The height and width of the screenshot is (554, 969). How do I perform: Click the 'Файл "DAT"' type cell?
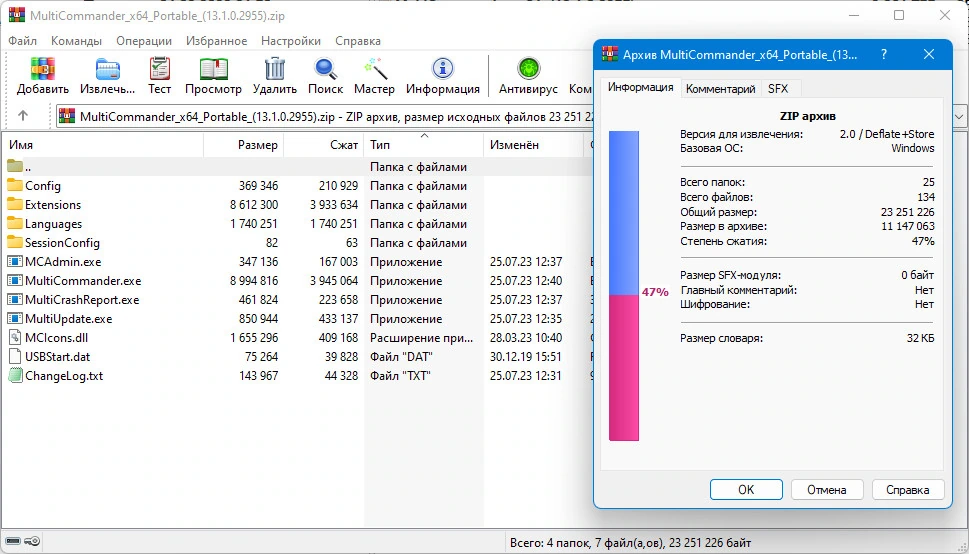[401, 357]
